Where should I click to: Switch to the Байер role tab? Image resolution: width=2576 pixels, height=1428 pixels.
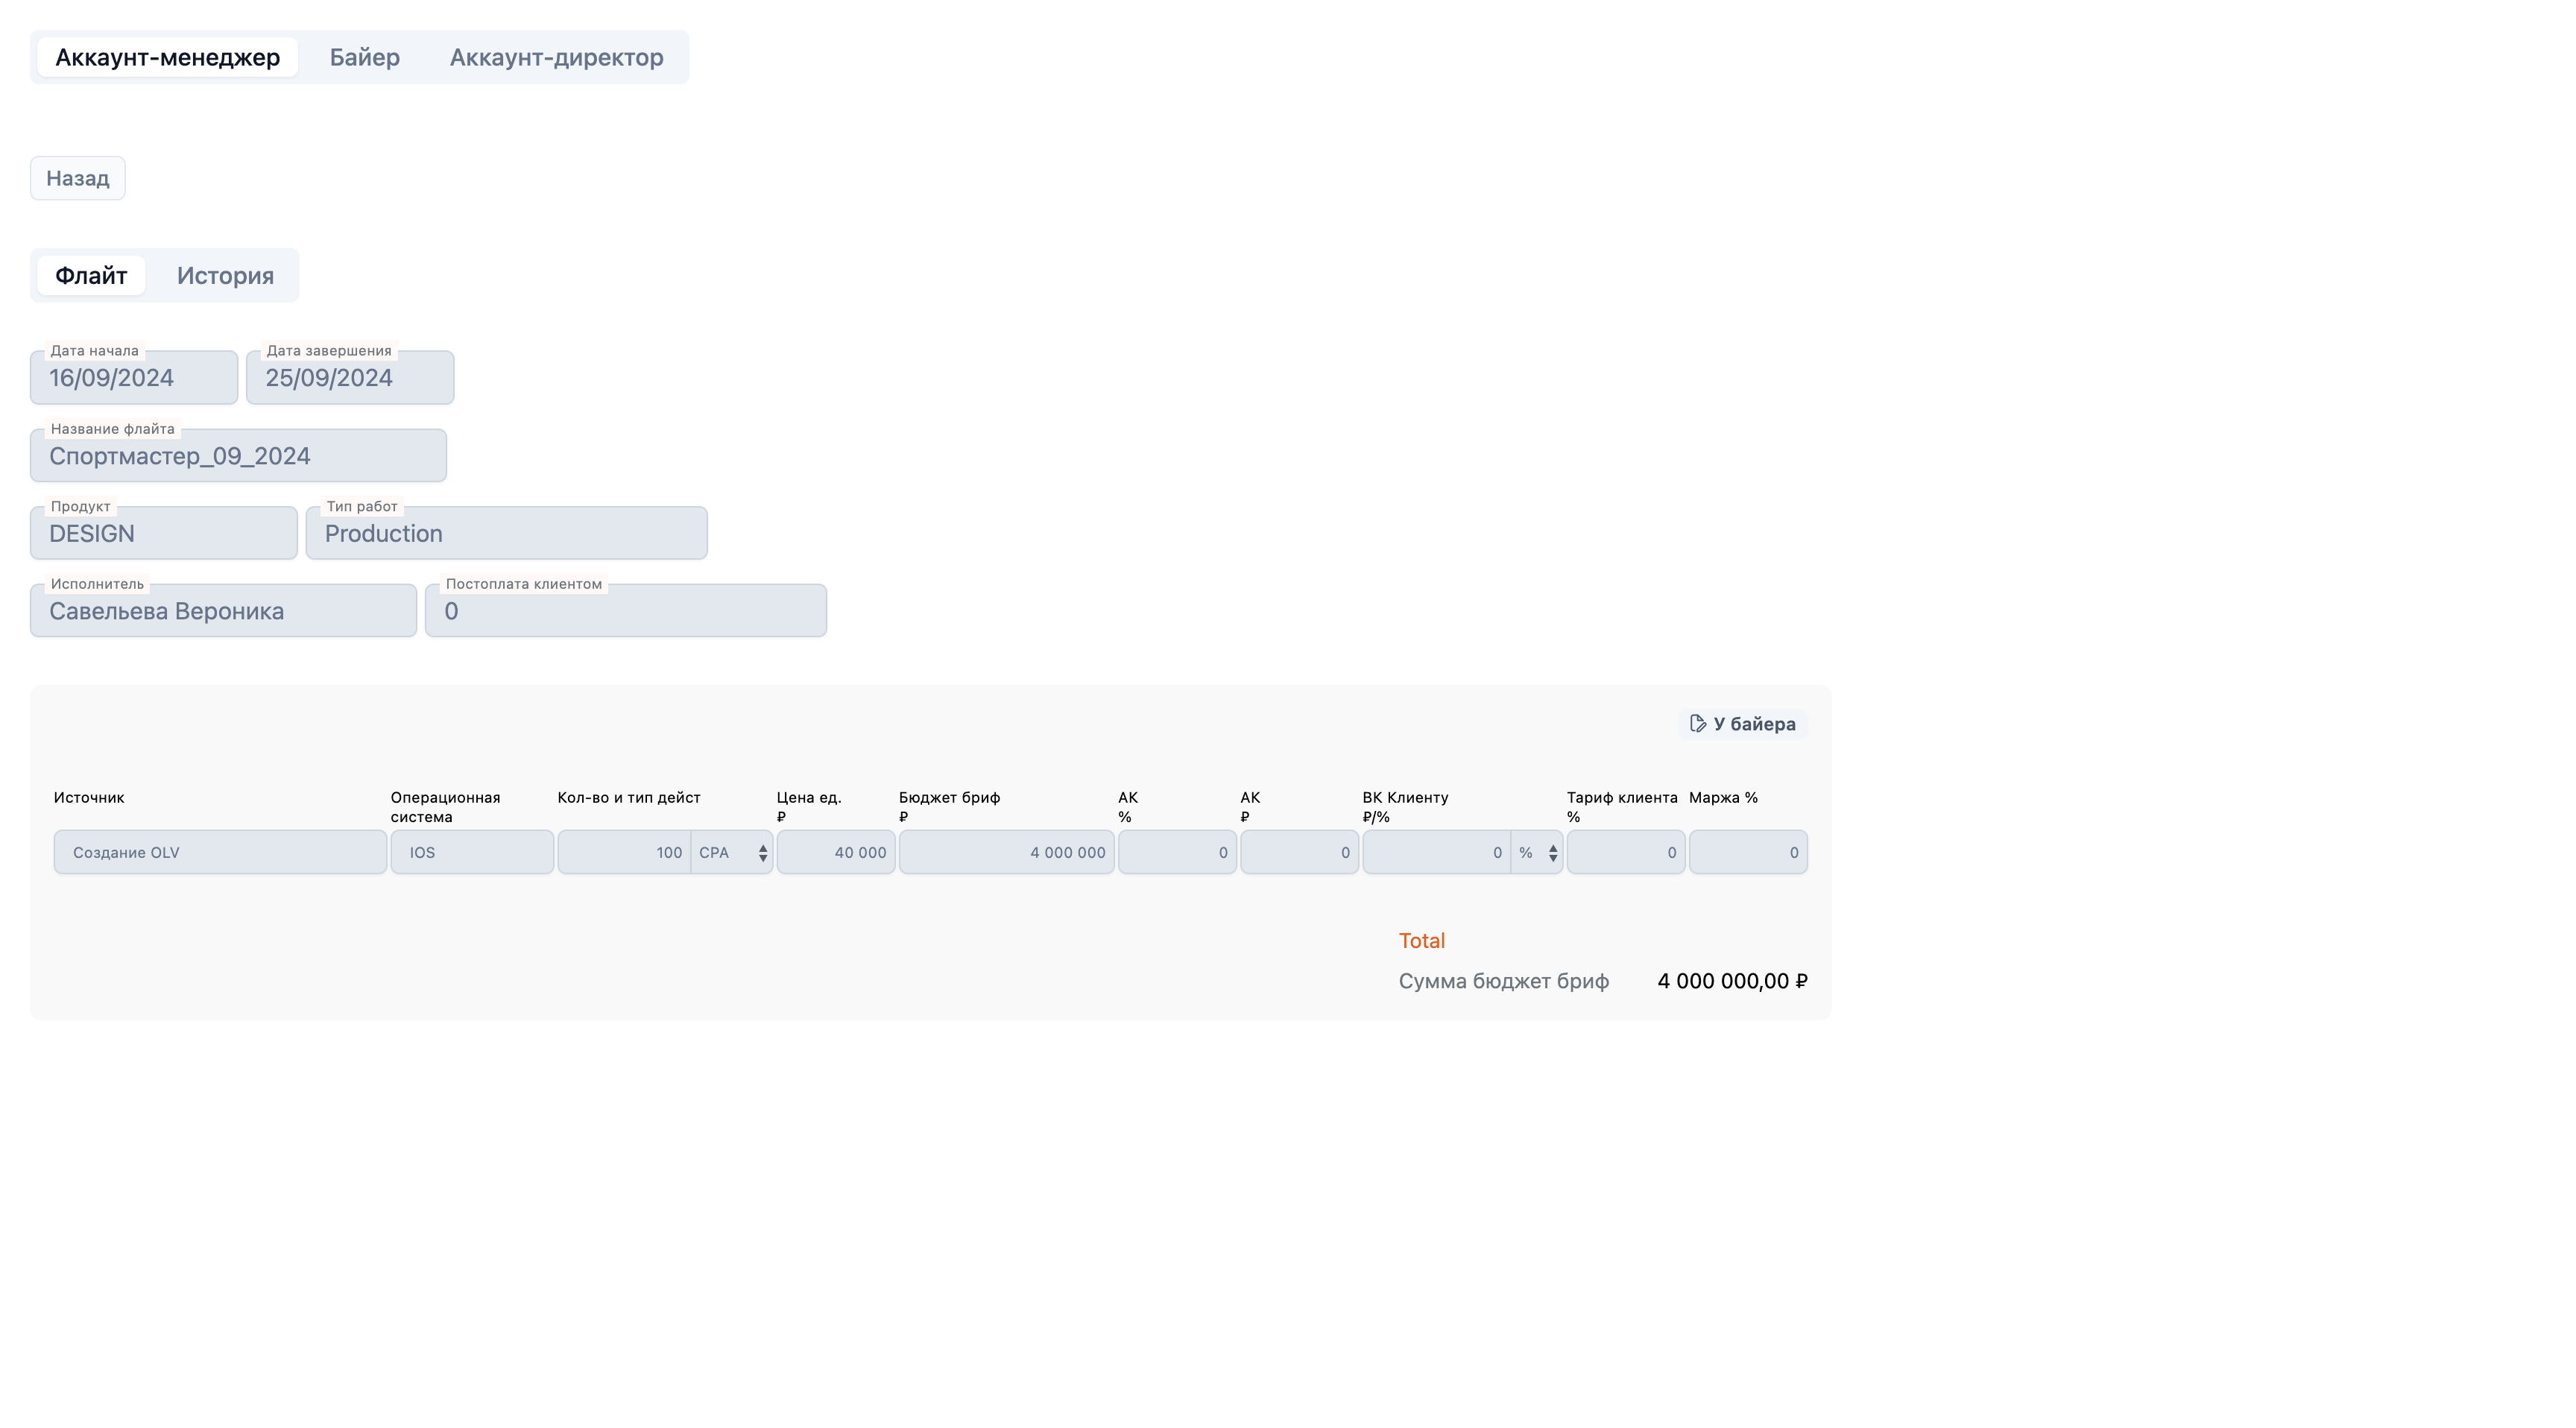(x=365, y=57)
